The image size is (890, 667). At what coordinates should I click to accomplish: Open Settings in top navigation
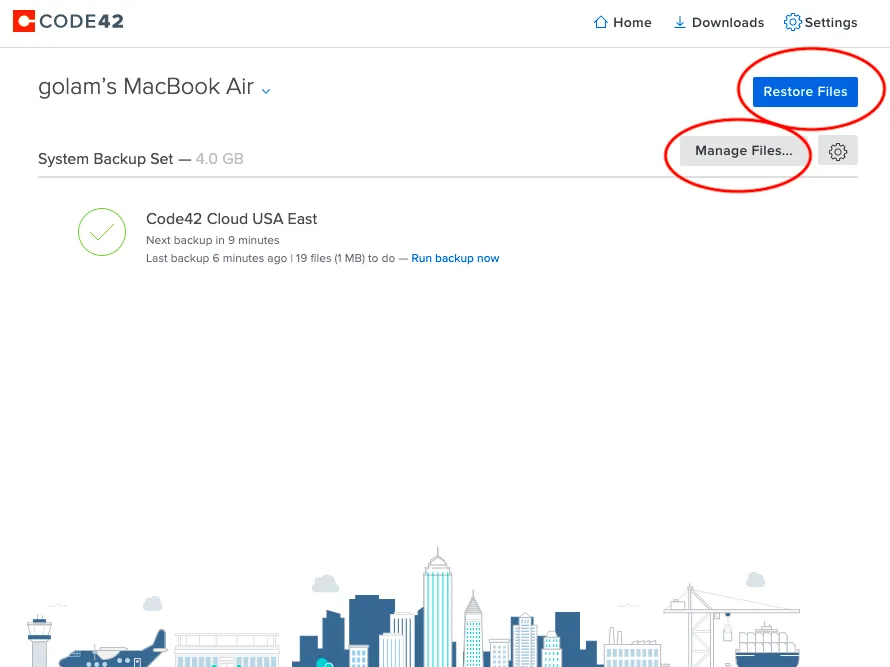point(821,23)
